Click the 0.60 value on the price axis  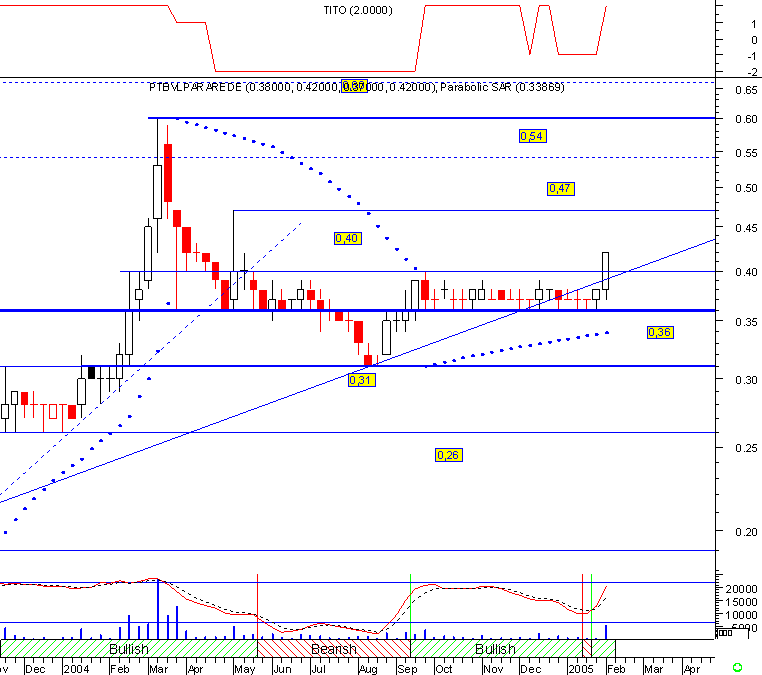coord(746,119)
